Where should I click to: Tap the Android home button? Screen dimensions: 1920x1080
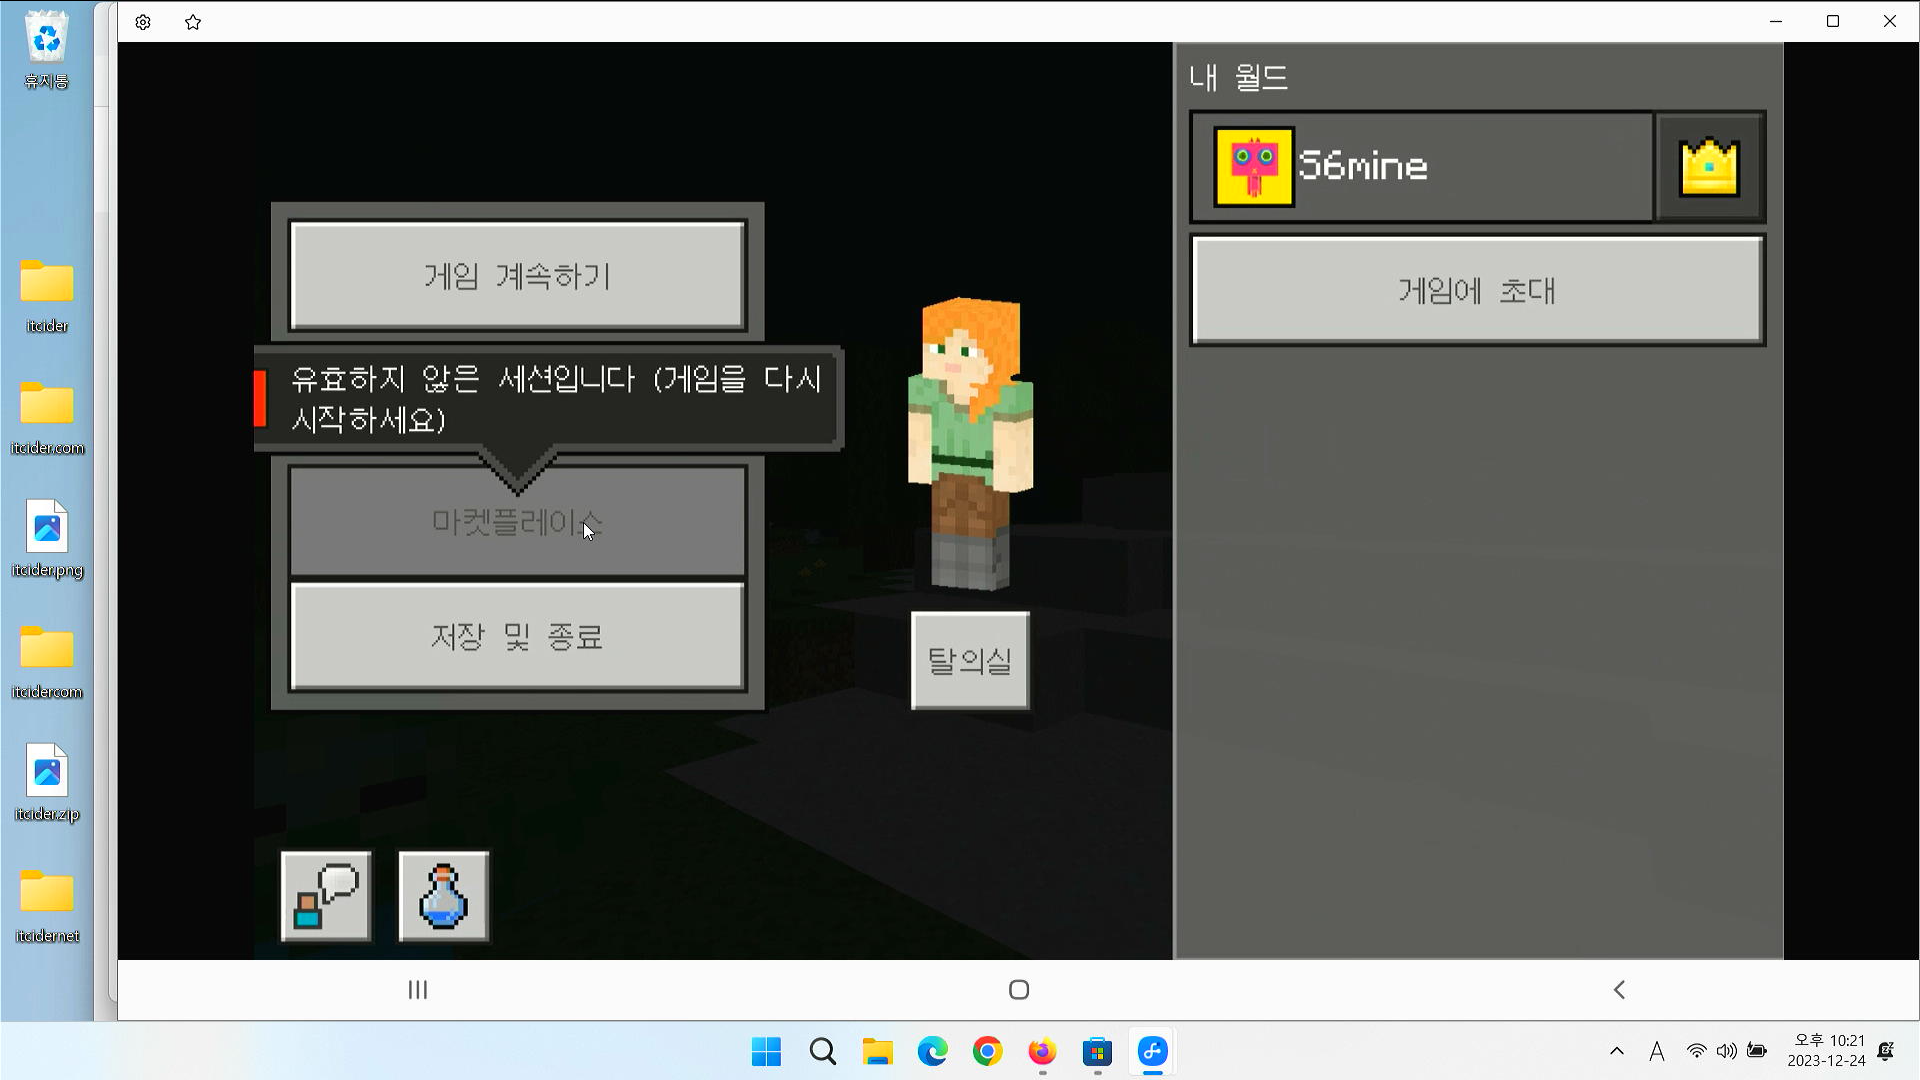[x=1019, y=990]
